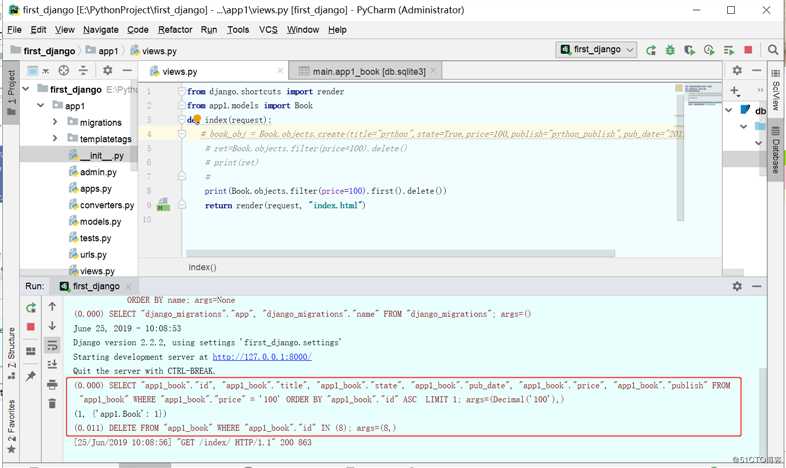The image size is (786, 468).
Task: Expand the migrations folder
Action: pyautogui.click(x=55, y=122)
